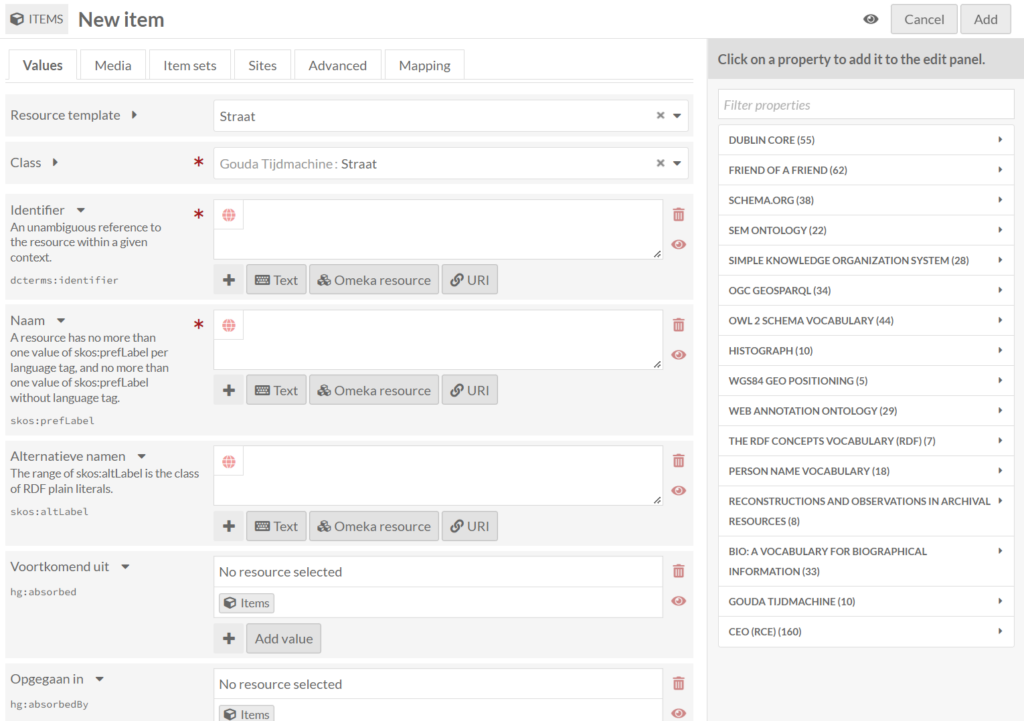Click the Add button
This screenshot has width=1024, height=721.
pos(985,19)
